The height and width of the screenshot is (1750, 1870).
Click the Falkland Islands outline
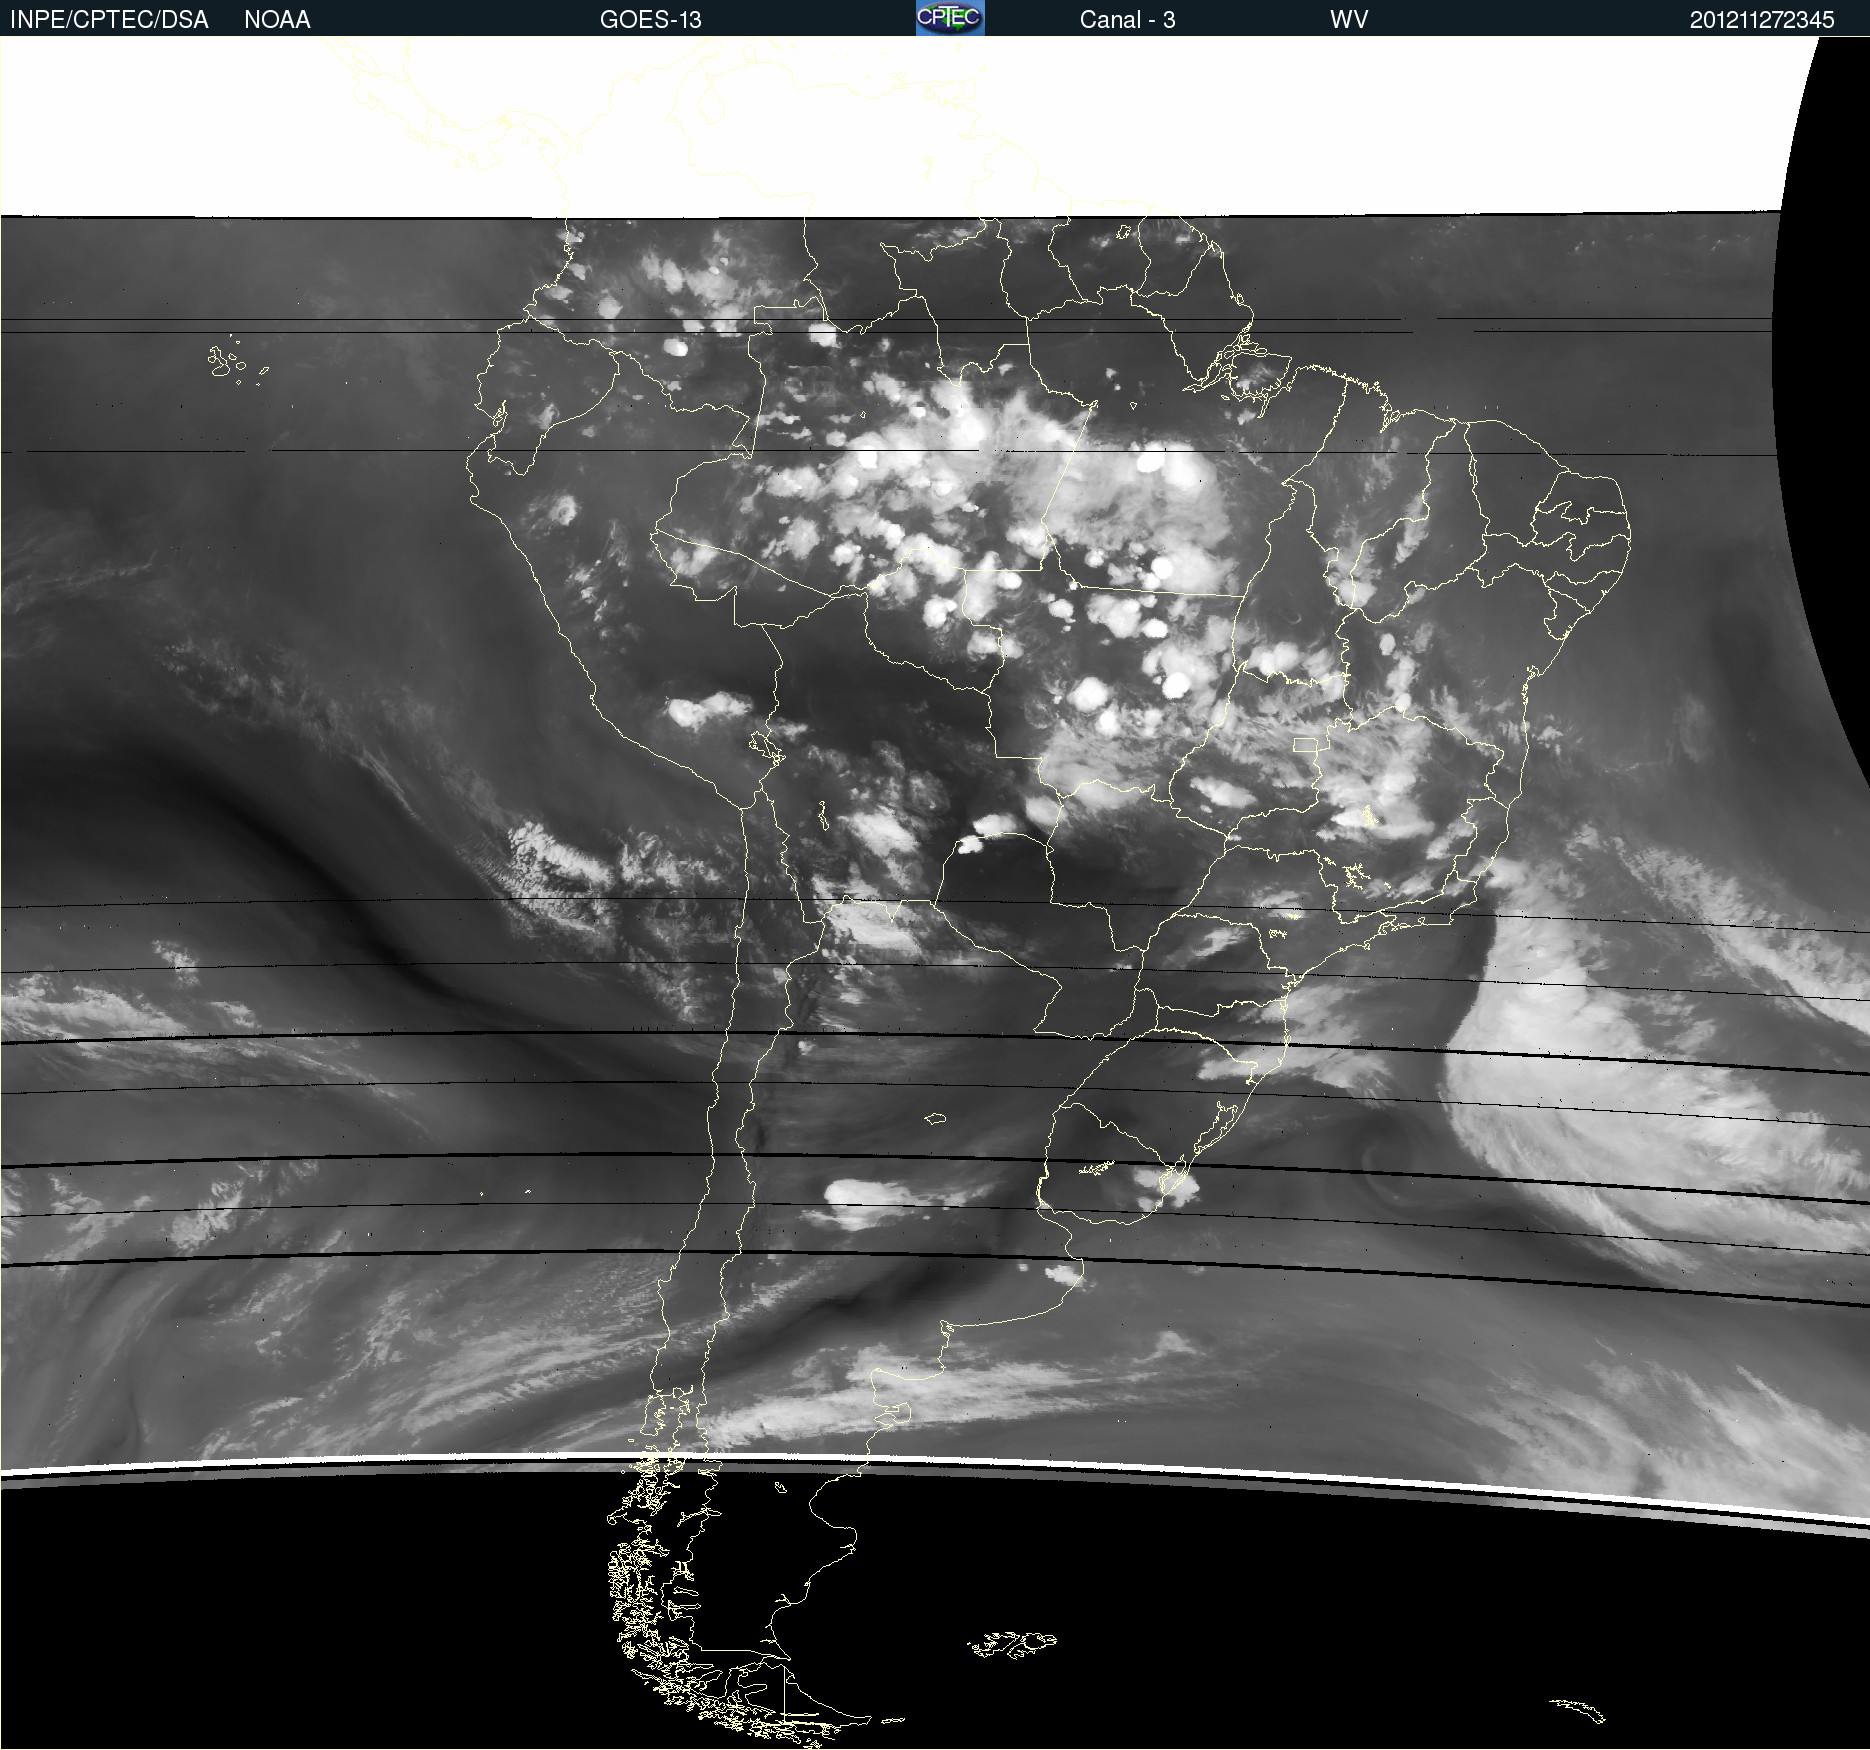click(x=1012, y=1644)
